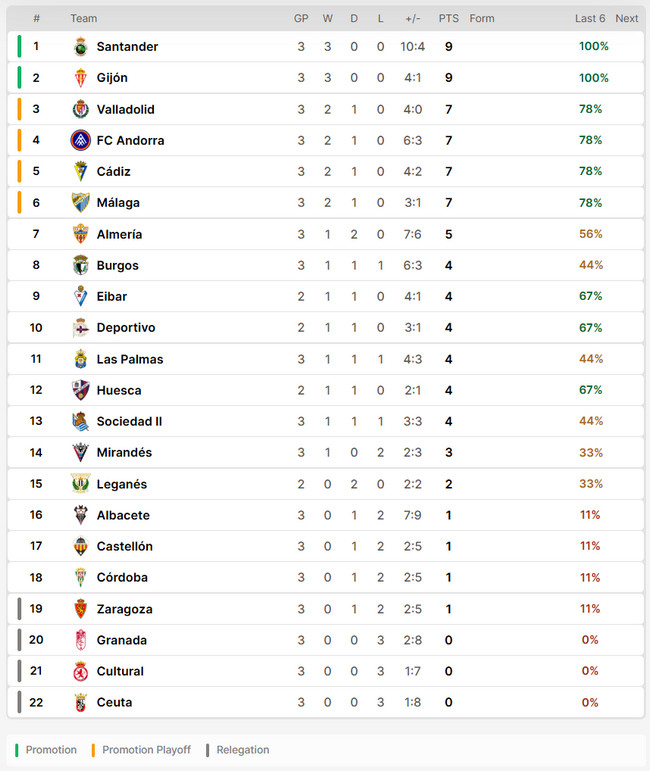Click the Last 6 column header
Viewport: 650px width, 771px height.
(590, 19)
